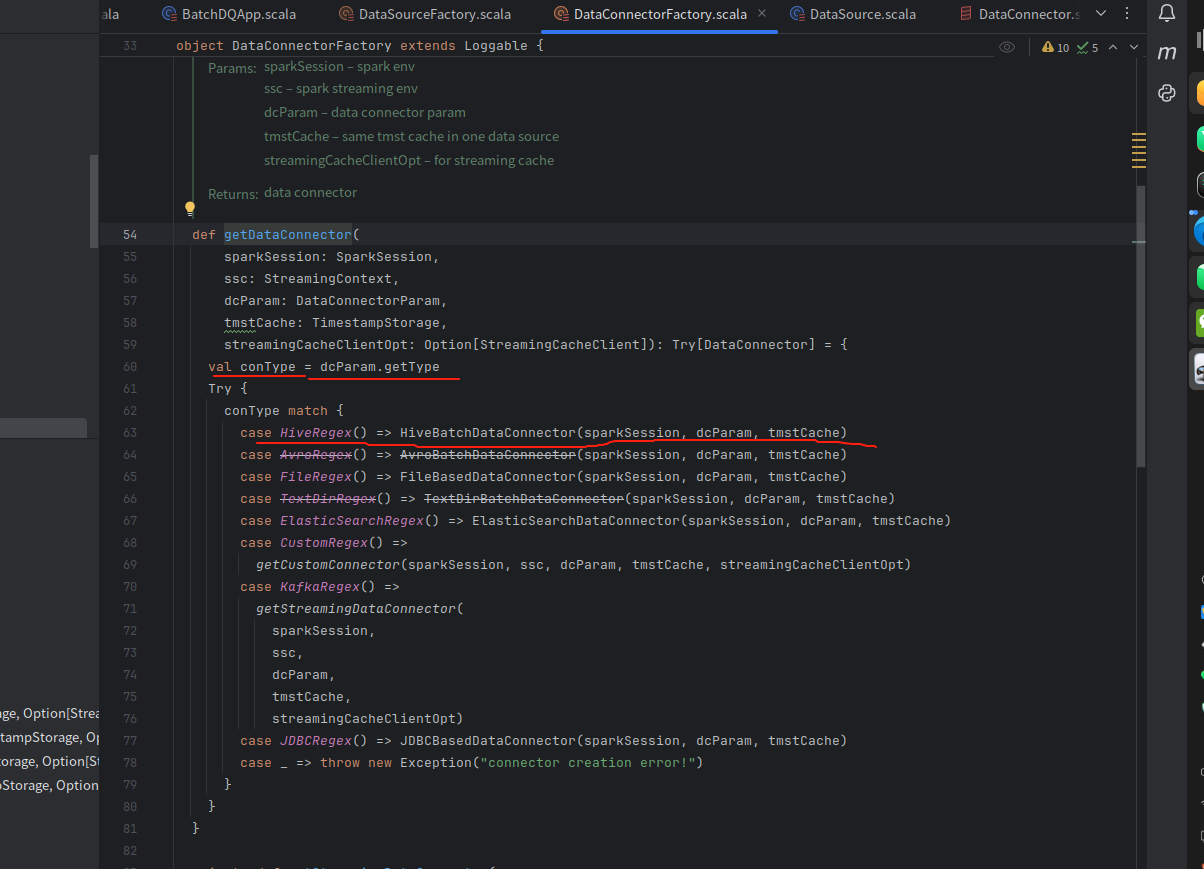Click the JDBCRegex case pattern
Screen dimensions: 1204x869
(x=316, y=741)
